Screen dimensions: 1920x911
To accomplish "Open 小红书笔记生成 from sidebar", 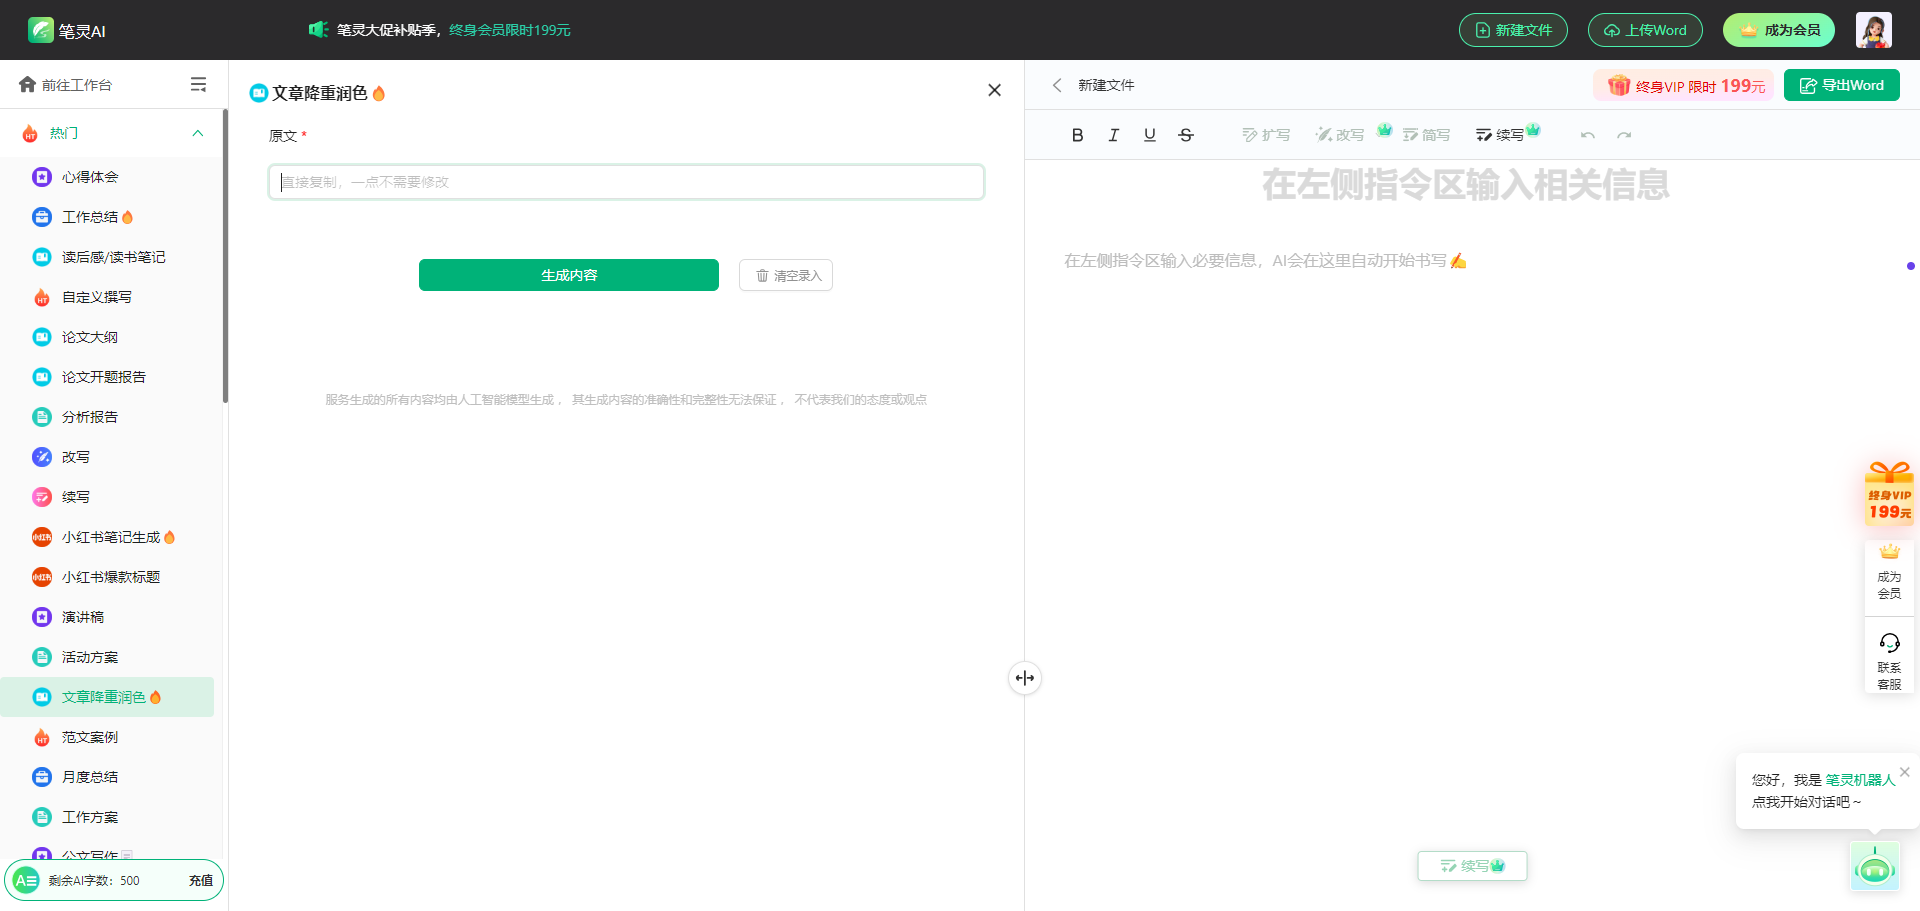I will (x=110, y=537).
